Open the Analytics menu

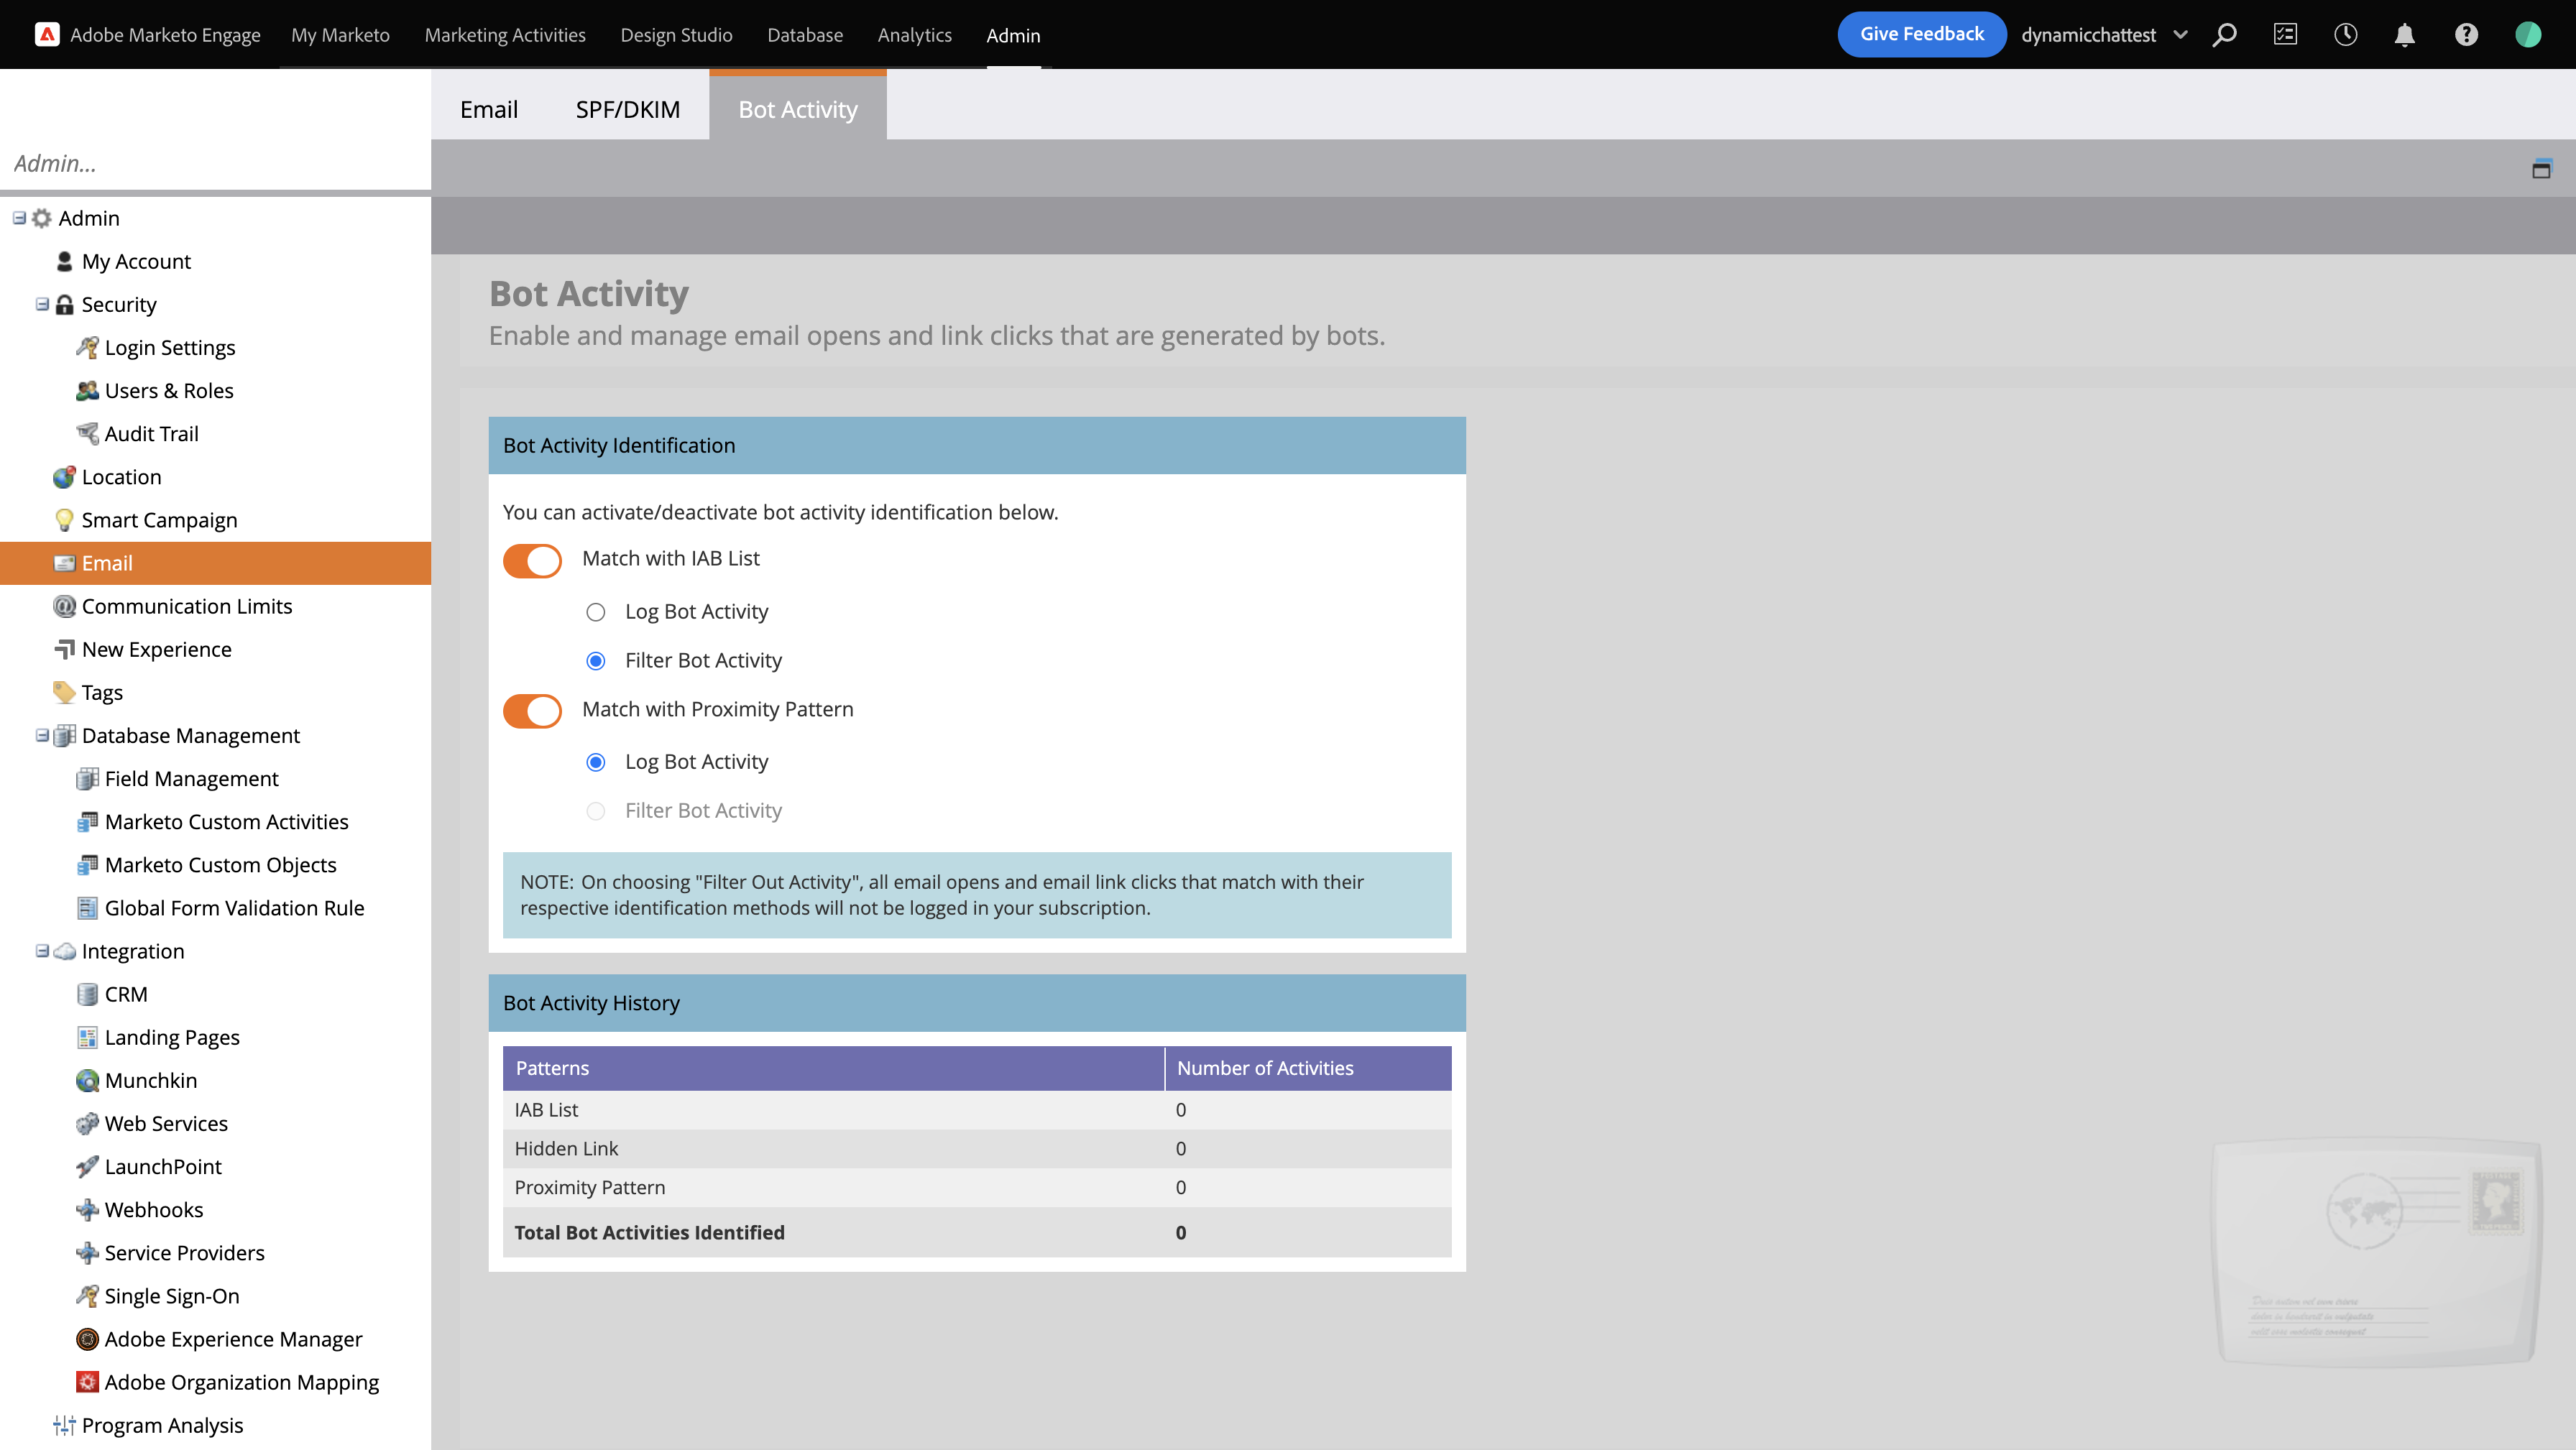tap(914, 34)
